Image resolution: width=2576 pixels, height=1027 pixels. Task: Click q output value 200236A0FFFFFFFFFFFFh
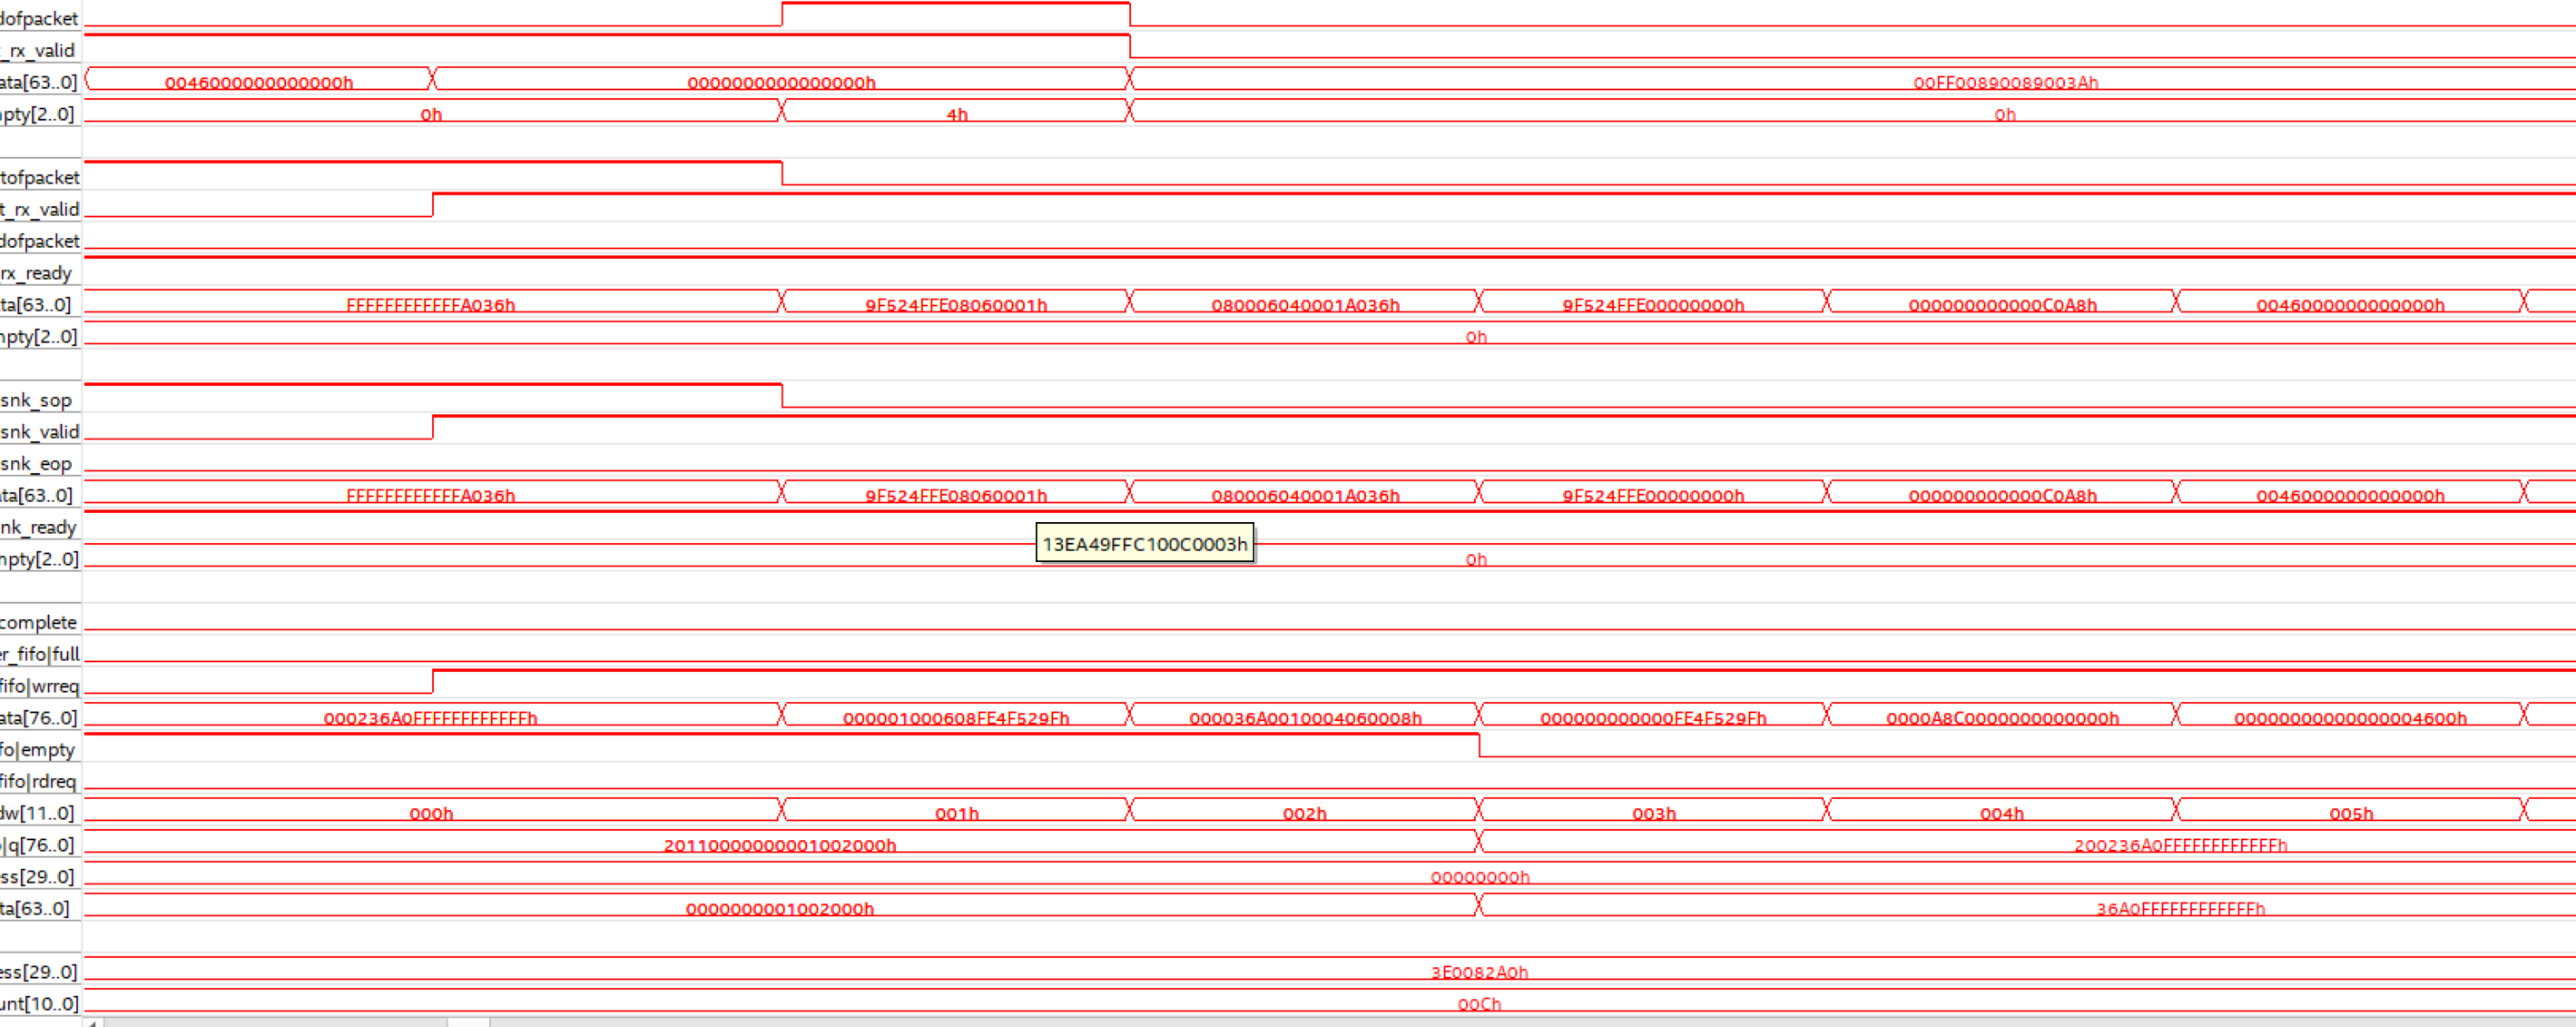tap(2180, 846)
